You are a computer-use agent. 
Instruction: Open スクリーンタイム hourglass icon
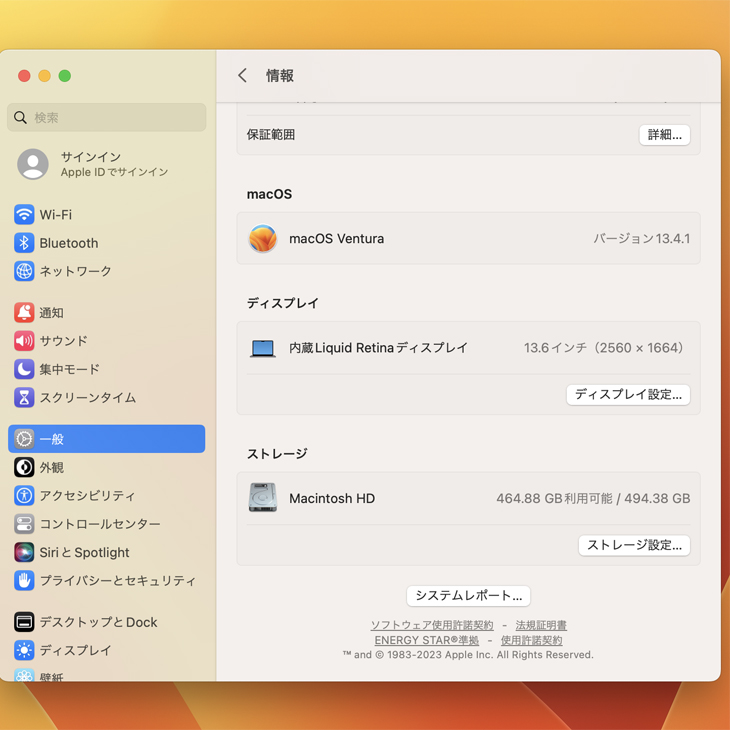[24, 397]
